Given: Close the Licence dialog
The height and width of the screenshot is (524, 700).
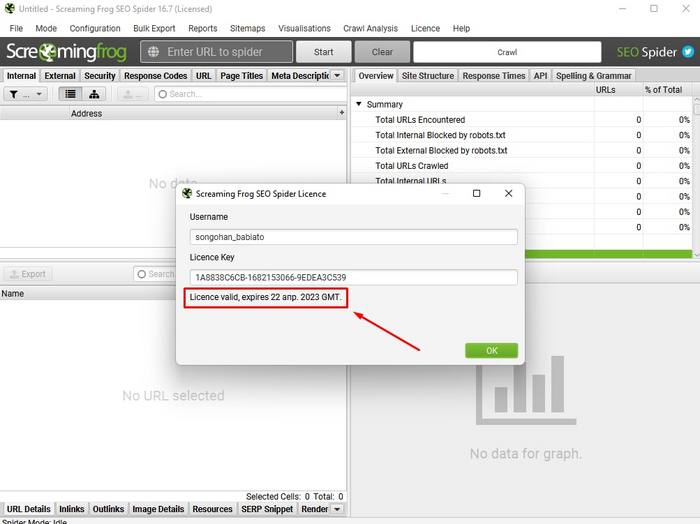Looking at the screenshot, I should [508, 193].
